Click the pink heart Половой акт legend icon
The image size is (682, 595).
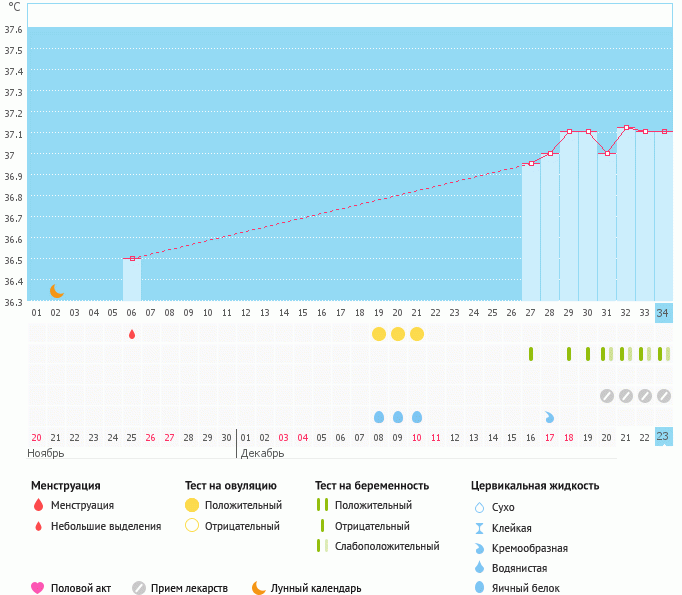pos(38,588)
